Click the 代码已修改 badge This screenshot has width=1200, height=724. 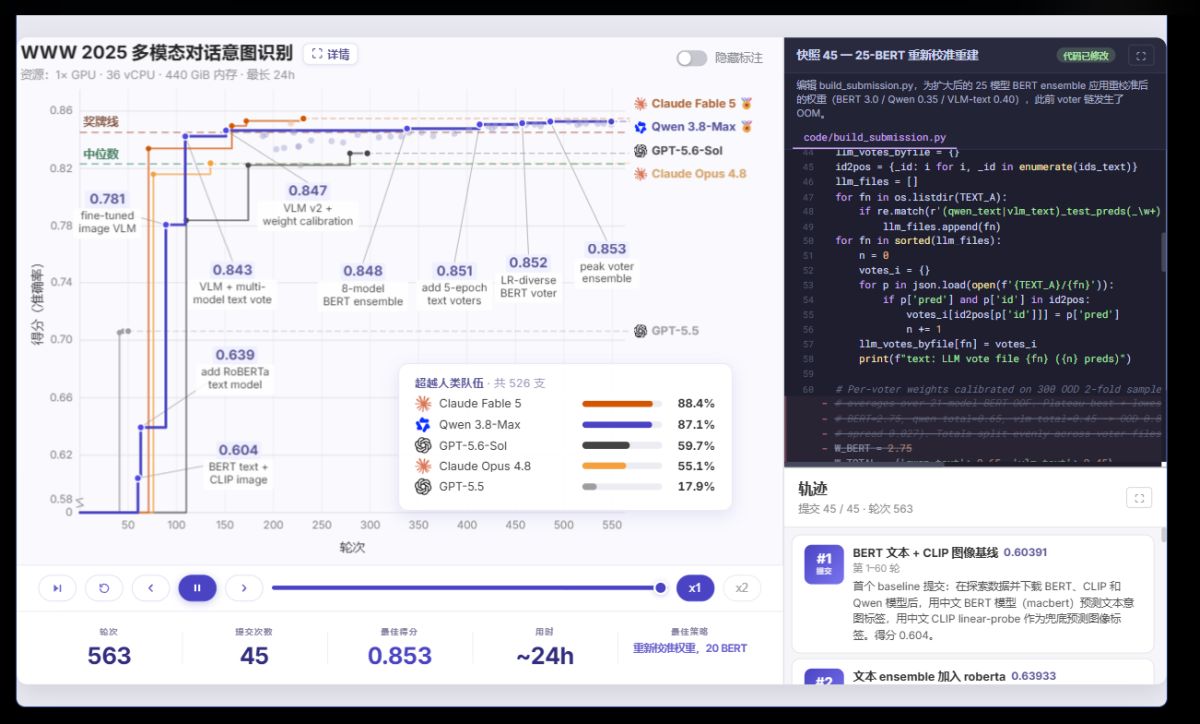coord(1086,56)
